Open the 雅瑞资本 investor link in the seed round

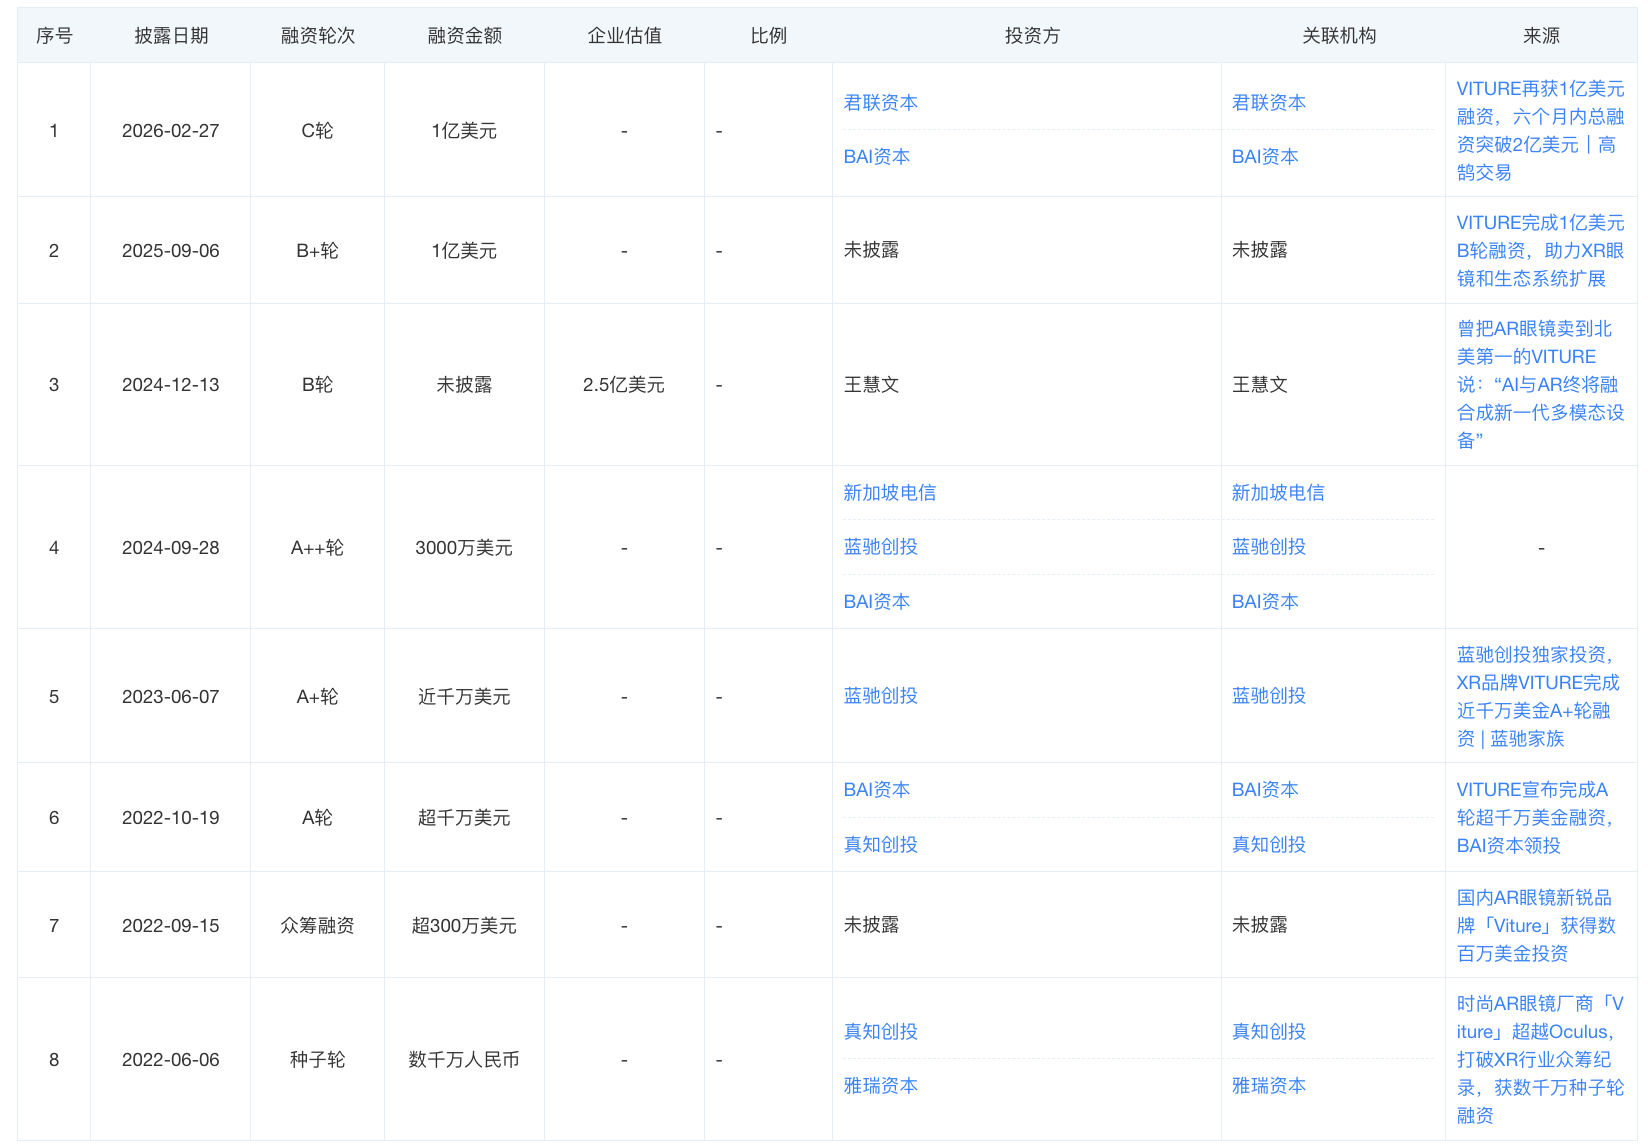[879, 1085]
